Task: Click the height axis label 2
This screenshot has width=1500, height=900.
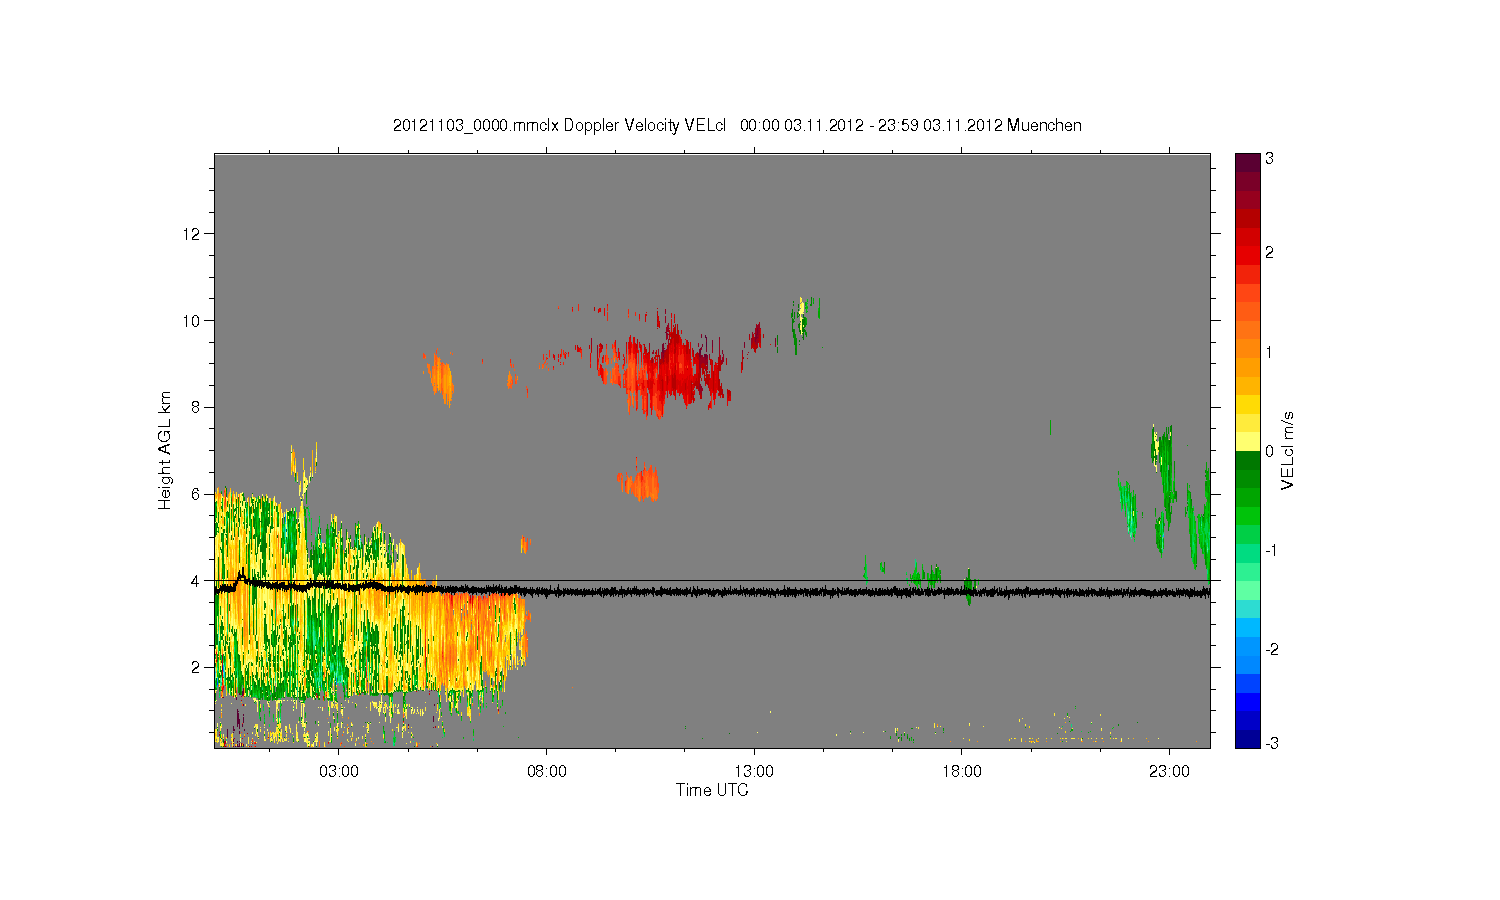Action: (x=197, y=667)
